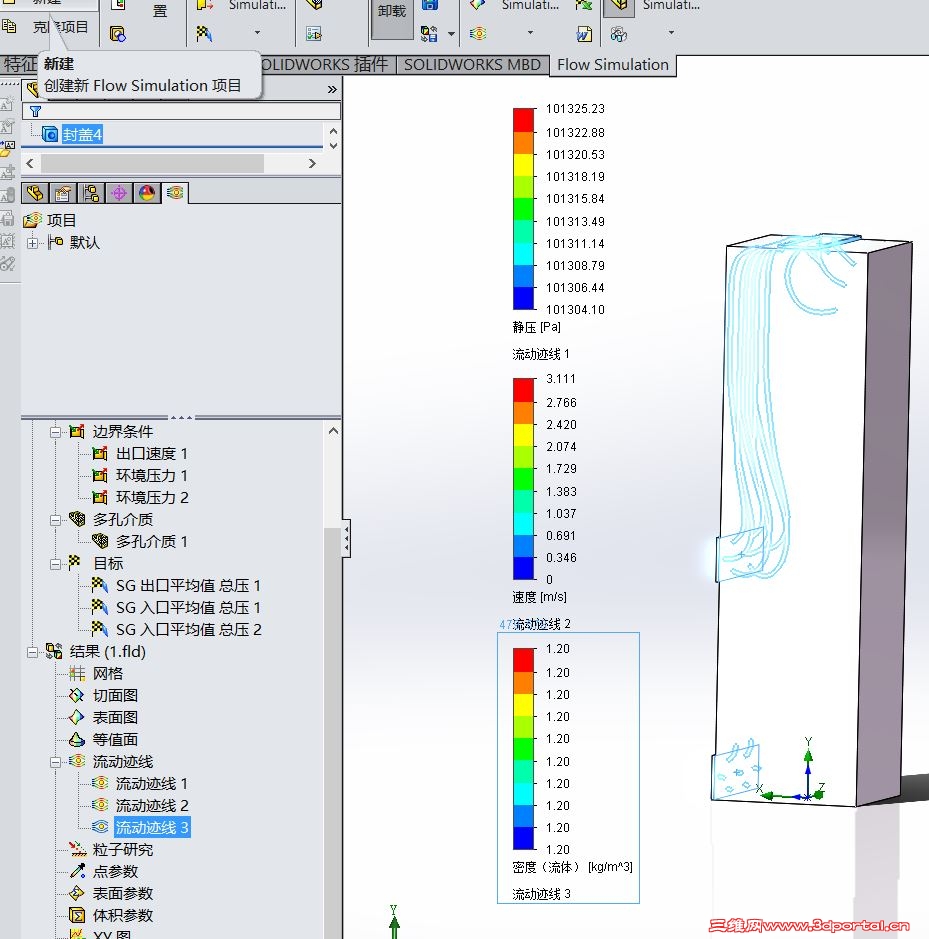Click the 等值面 isosurface icon
The width and height of the screenshot is (929, 939).
pos(77,740)
